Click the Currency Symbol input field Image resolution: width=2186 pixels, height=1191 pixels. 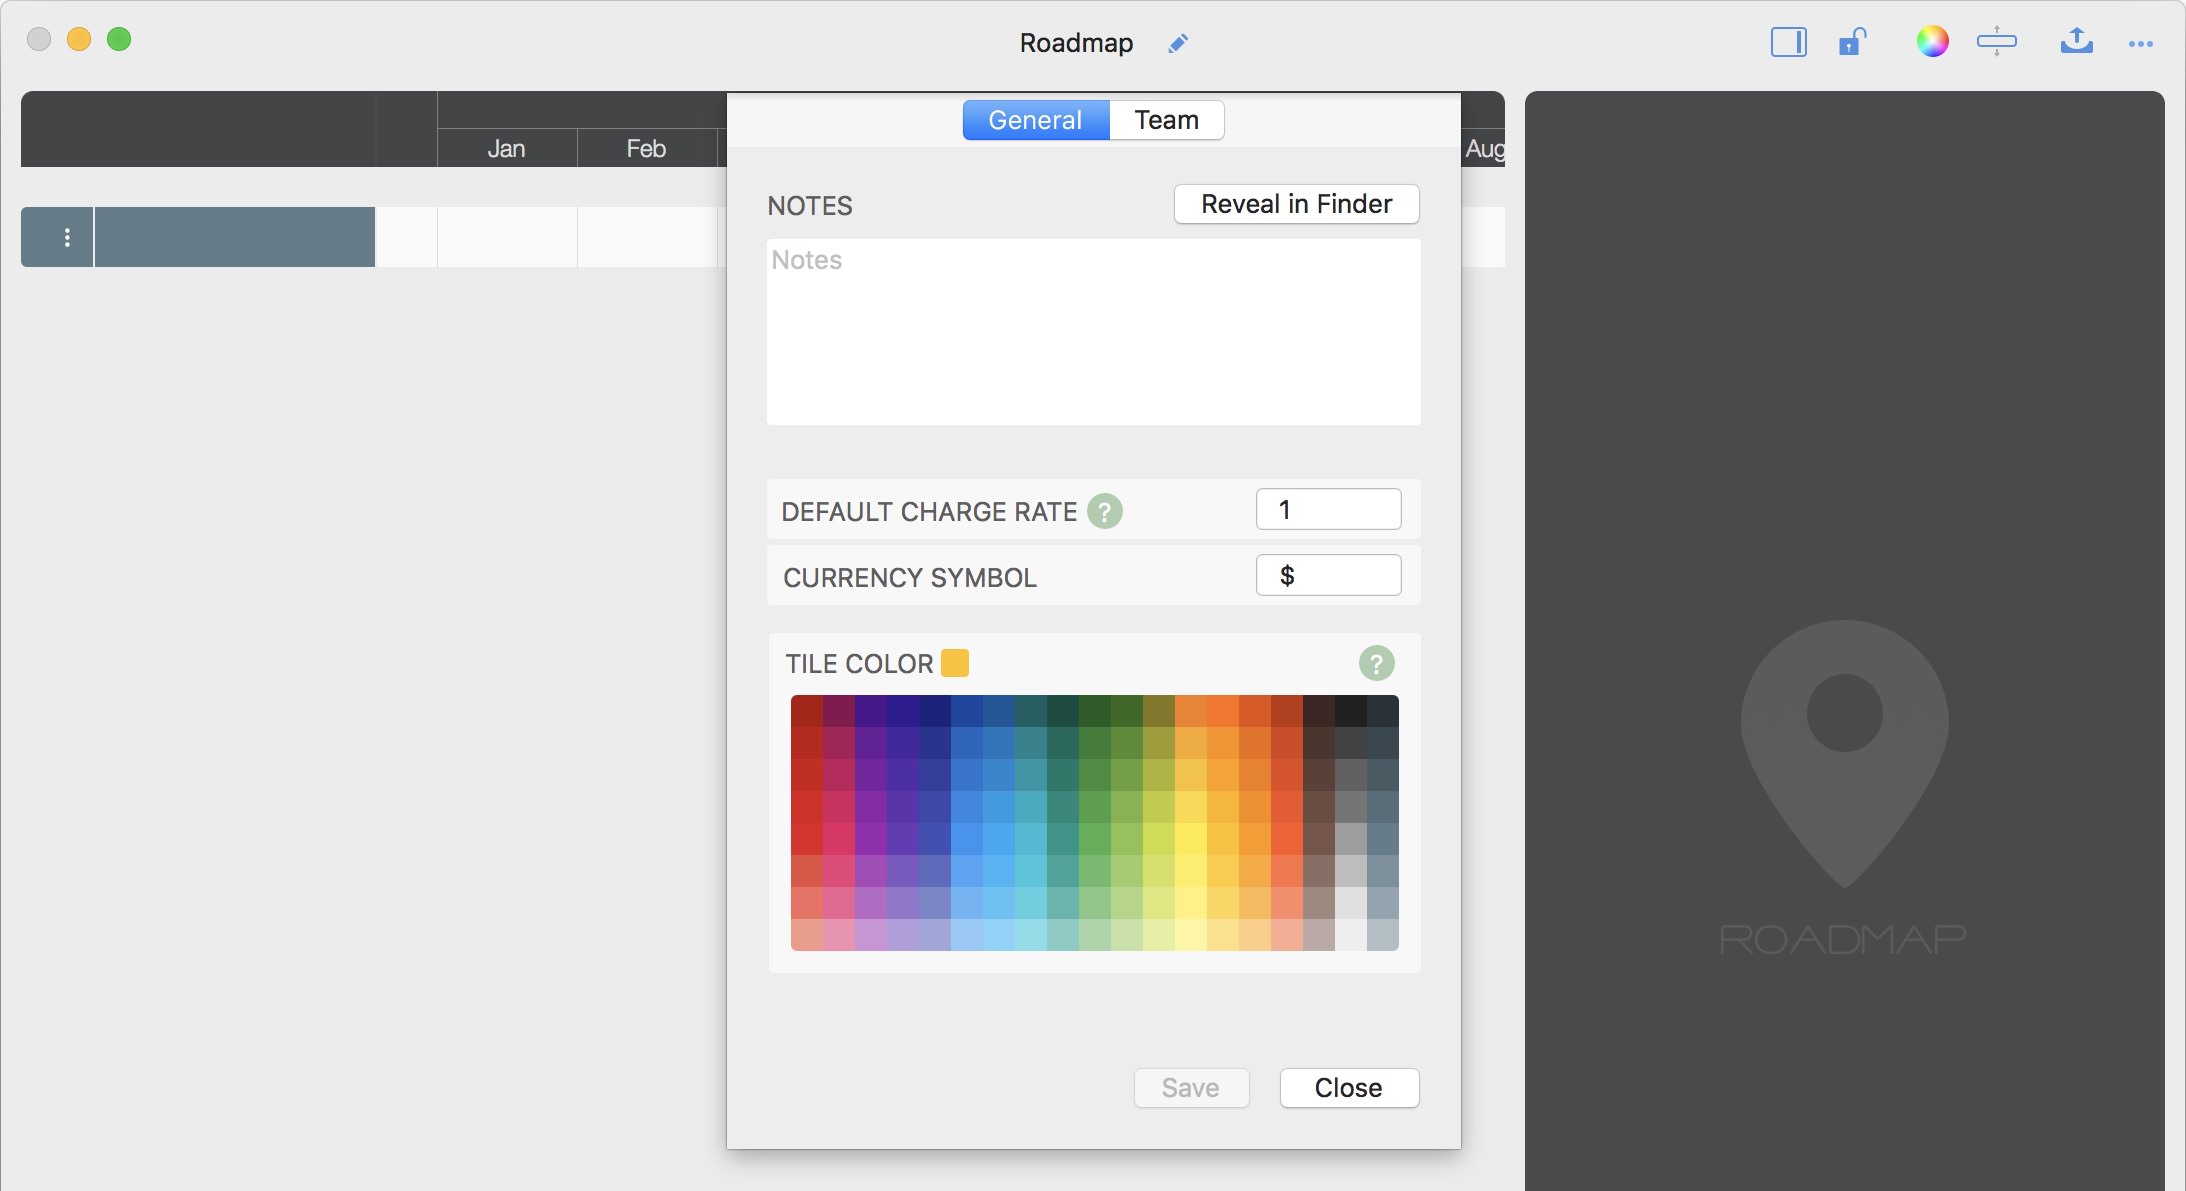coord(1328,576)
